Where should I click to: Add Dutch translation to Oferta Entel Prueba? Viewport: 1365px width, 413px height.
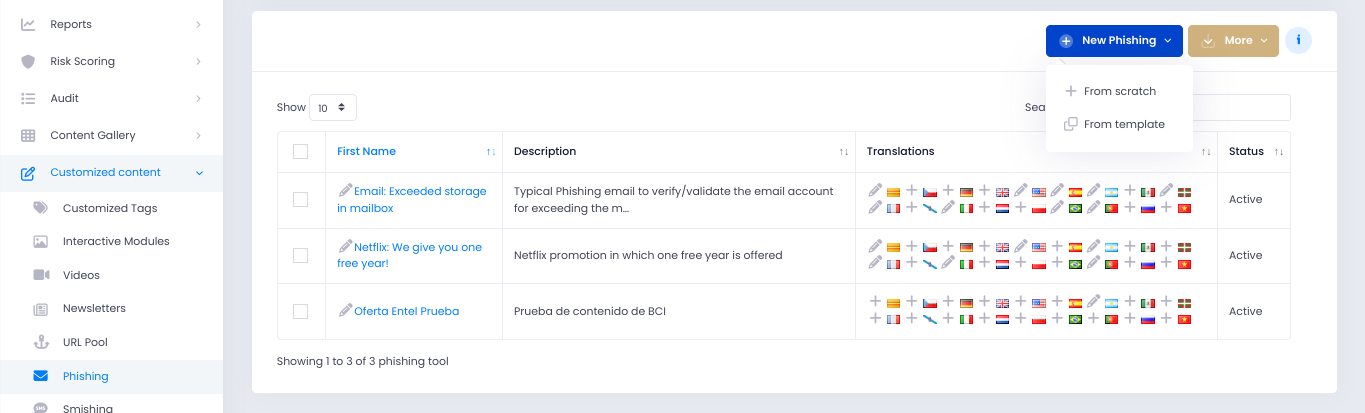tap(984, 318)
